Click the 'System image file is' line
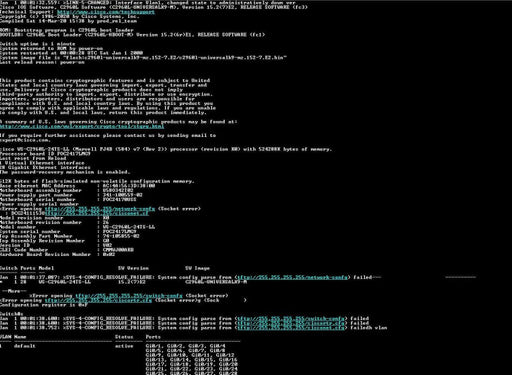Screen dimensions: 512x375 tap(143, 57)
